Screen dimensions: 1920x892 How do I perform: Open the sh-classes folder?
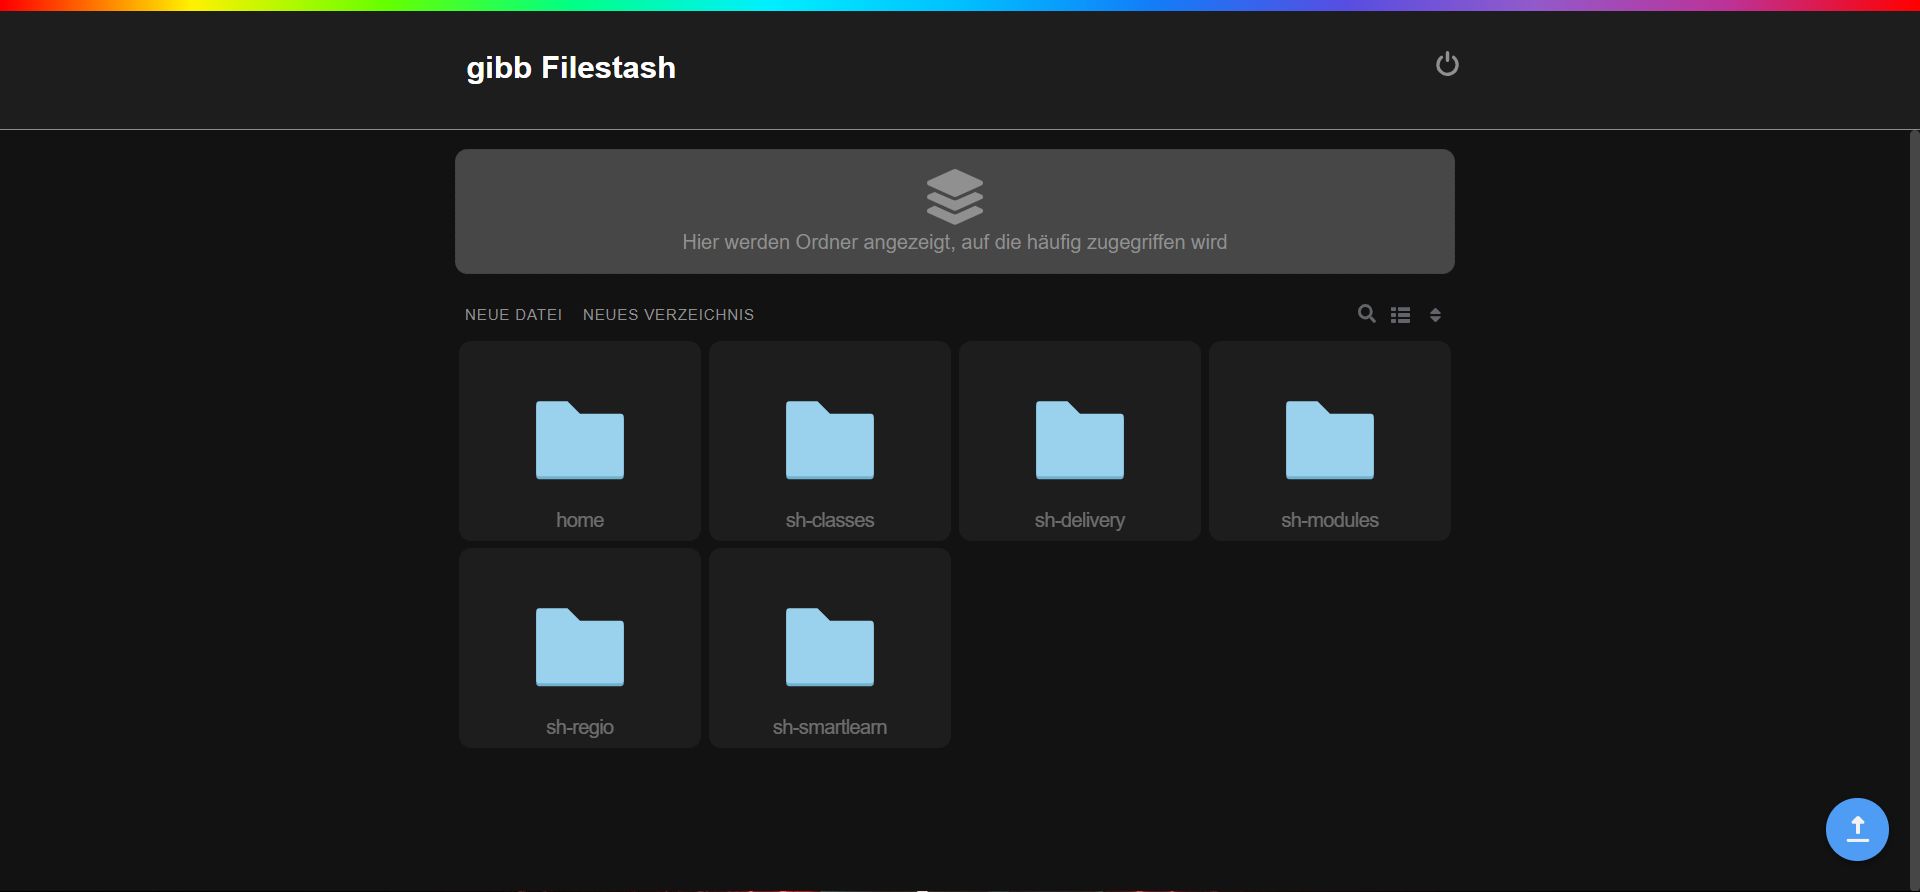830,441
